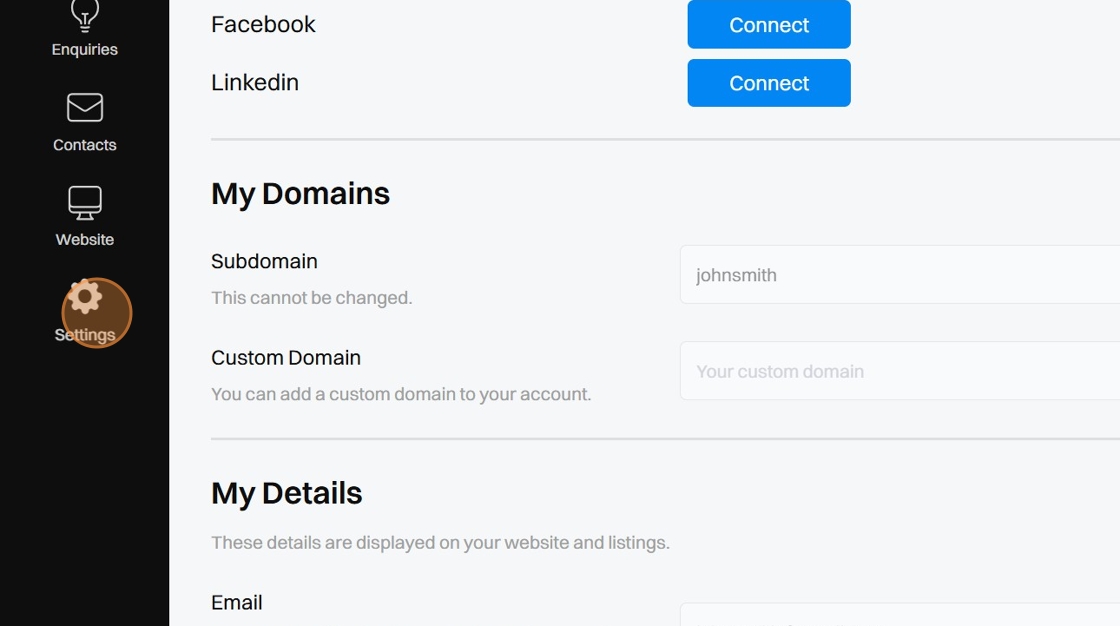
Task: Focus the Your custom domain input
Action: (900, 371)
